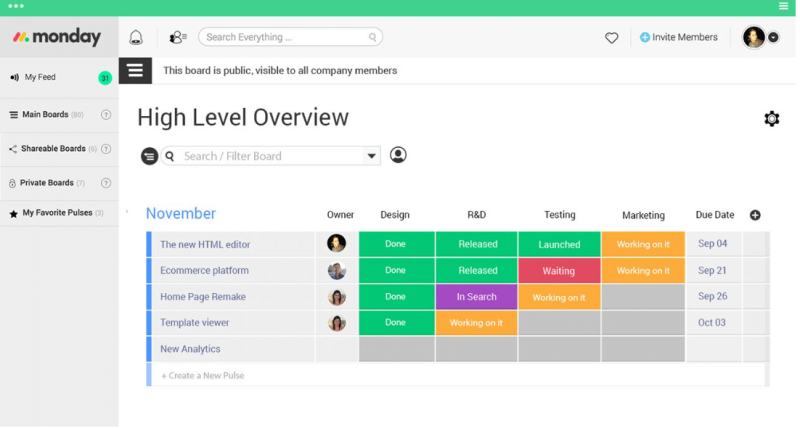
Task: Open My Feed
Action: 40,77
